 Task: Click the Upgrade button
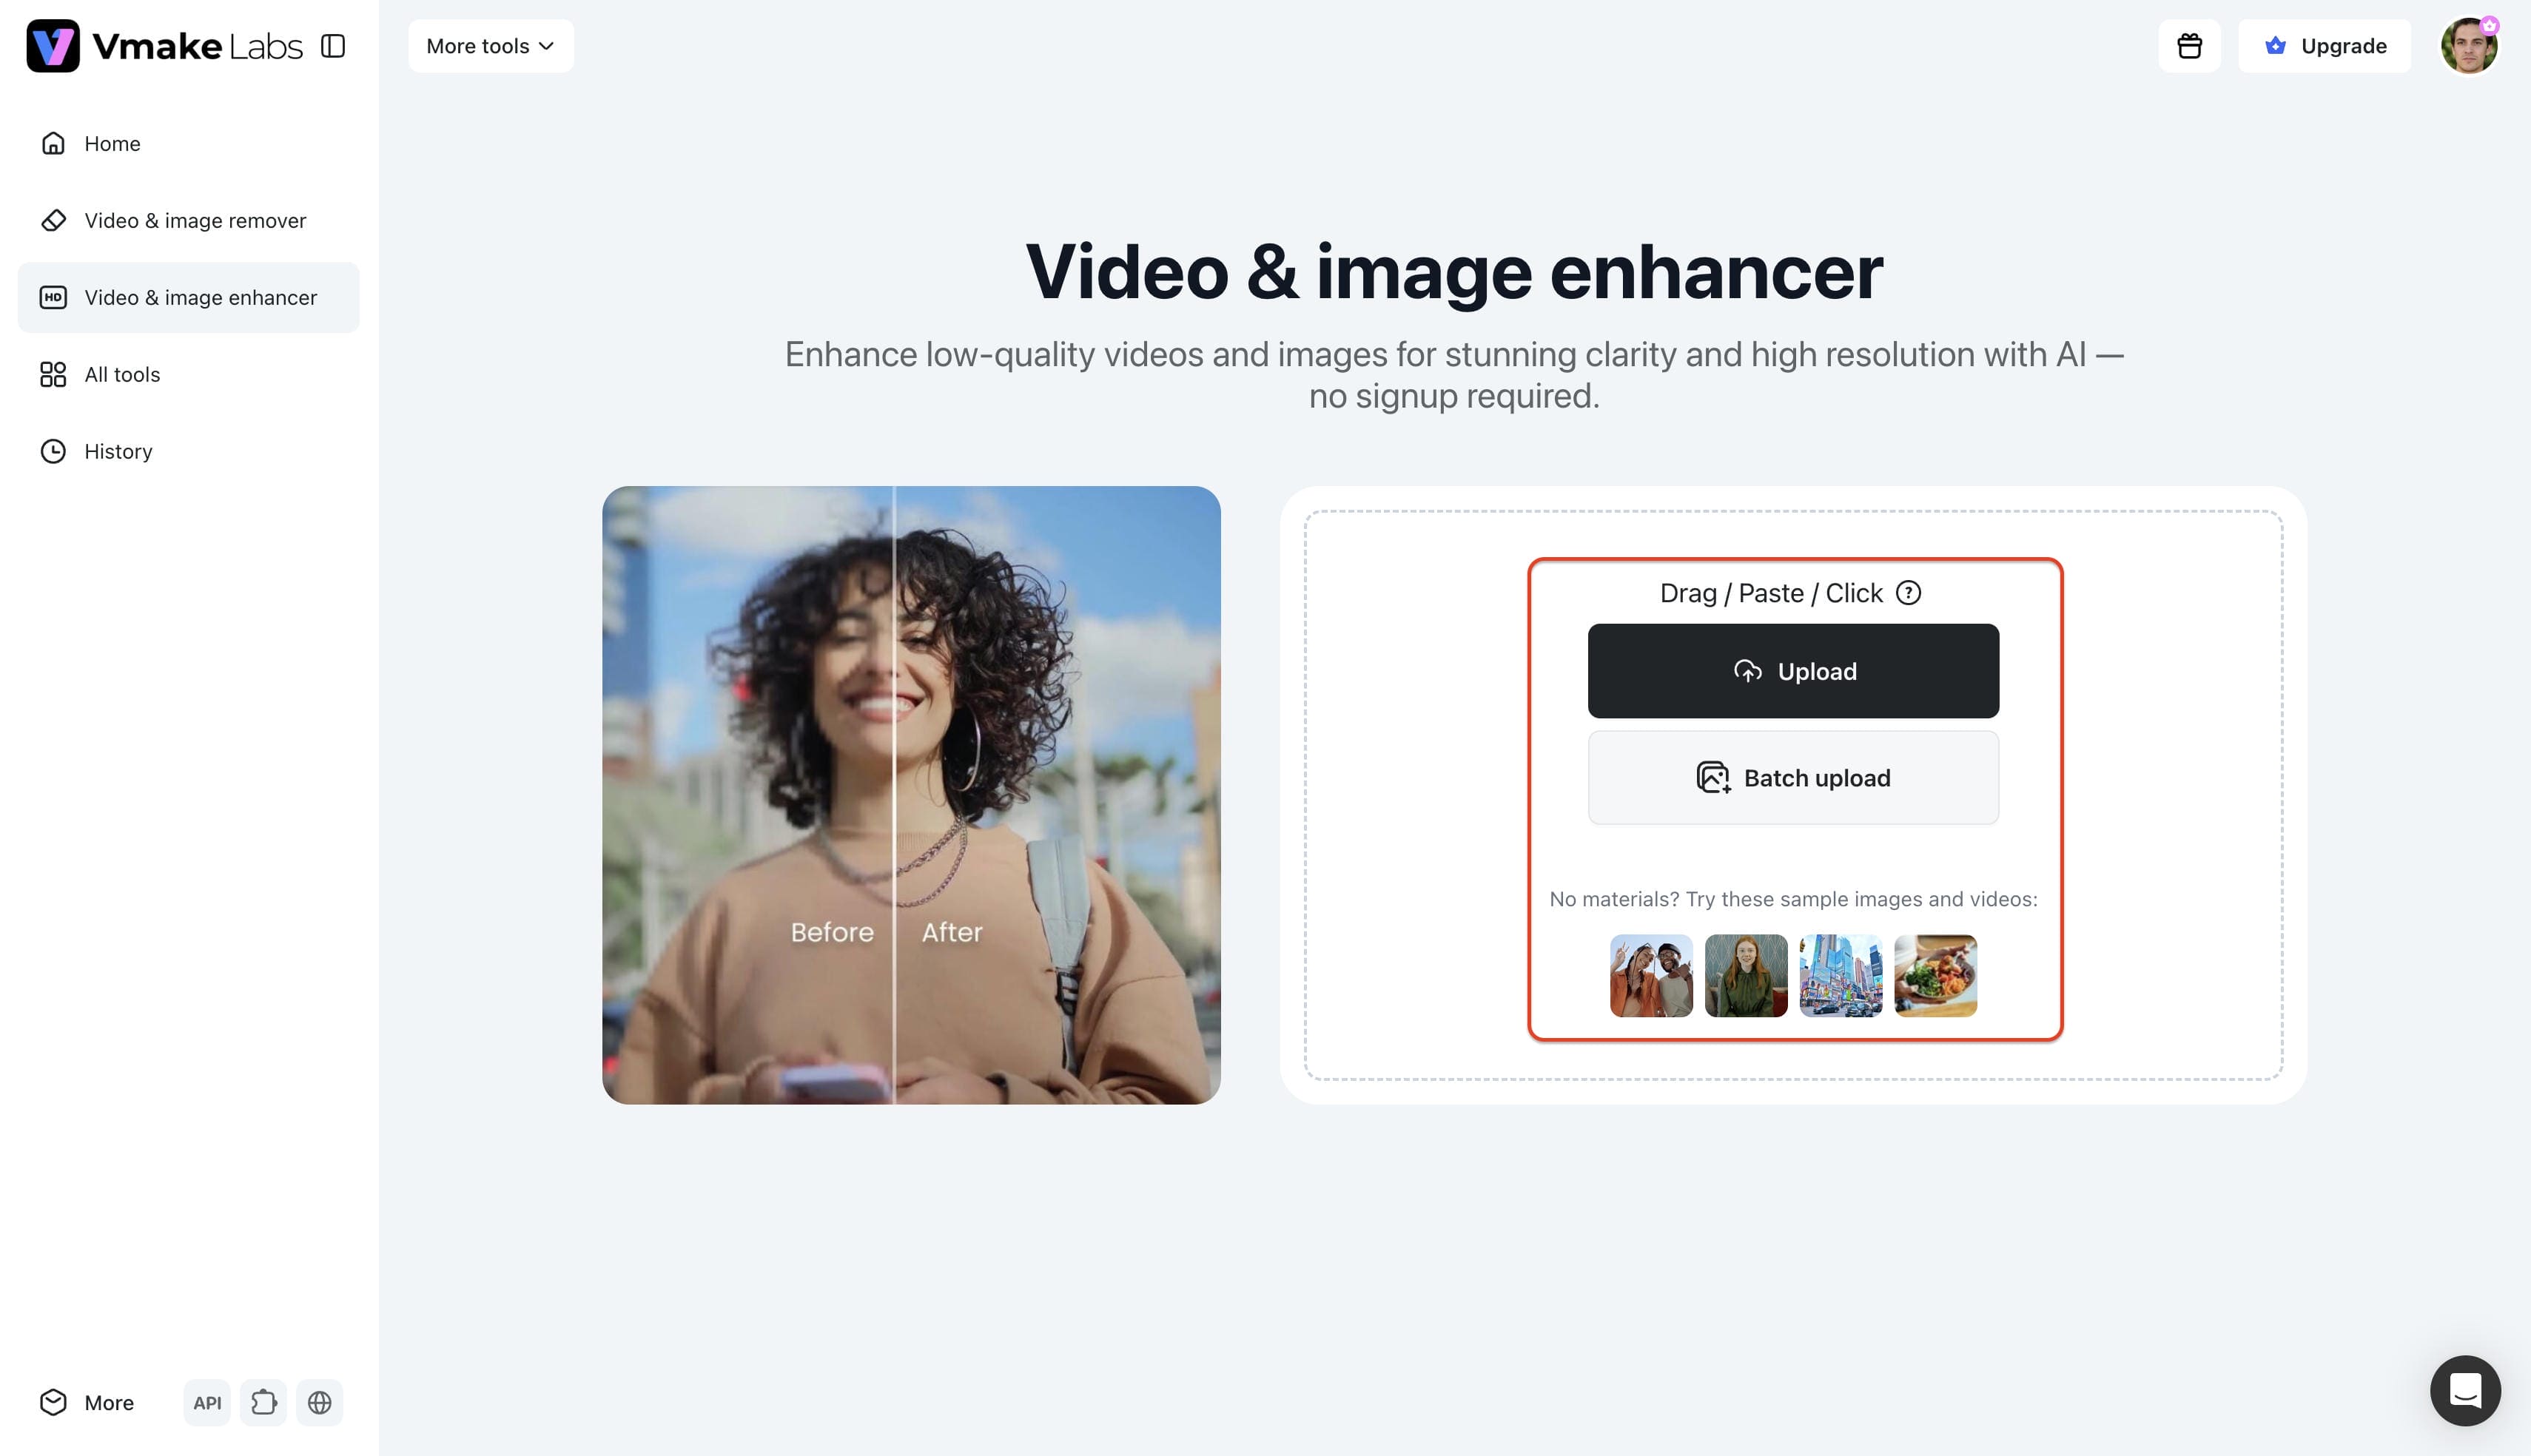2324,46
